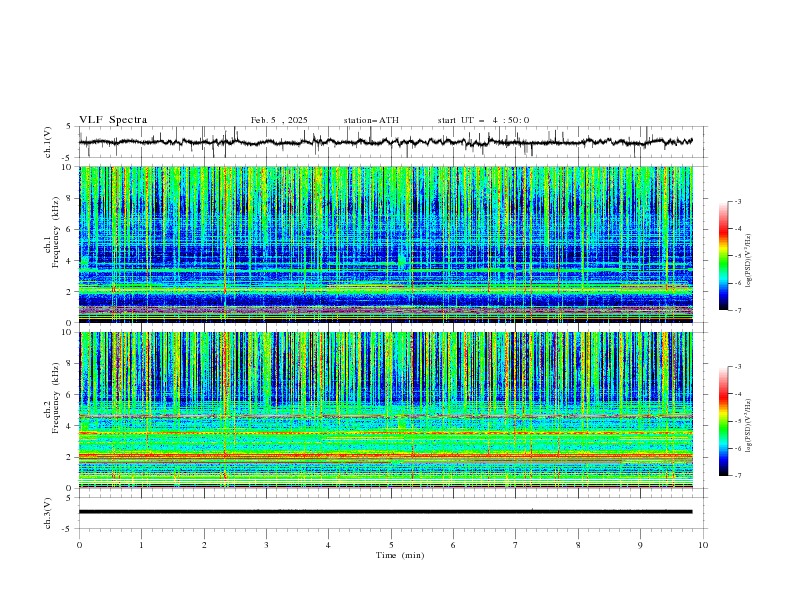Select the log(PSD) label beside ch.2 colorbar
Viewport: 792px width, 612px height.
tap(748, 425)
